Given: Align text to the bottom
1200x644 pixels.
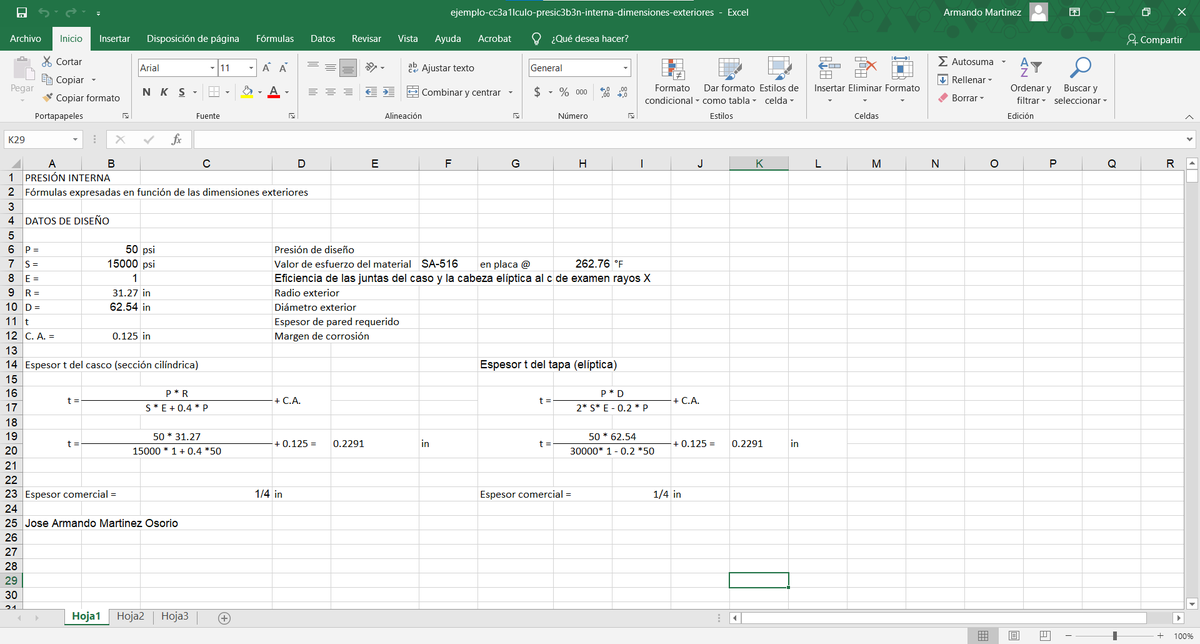Looking at the screenshot, I should tap(348, 68).
